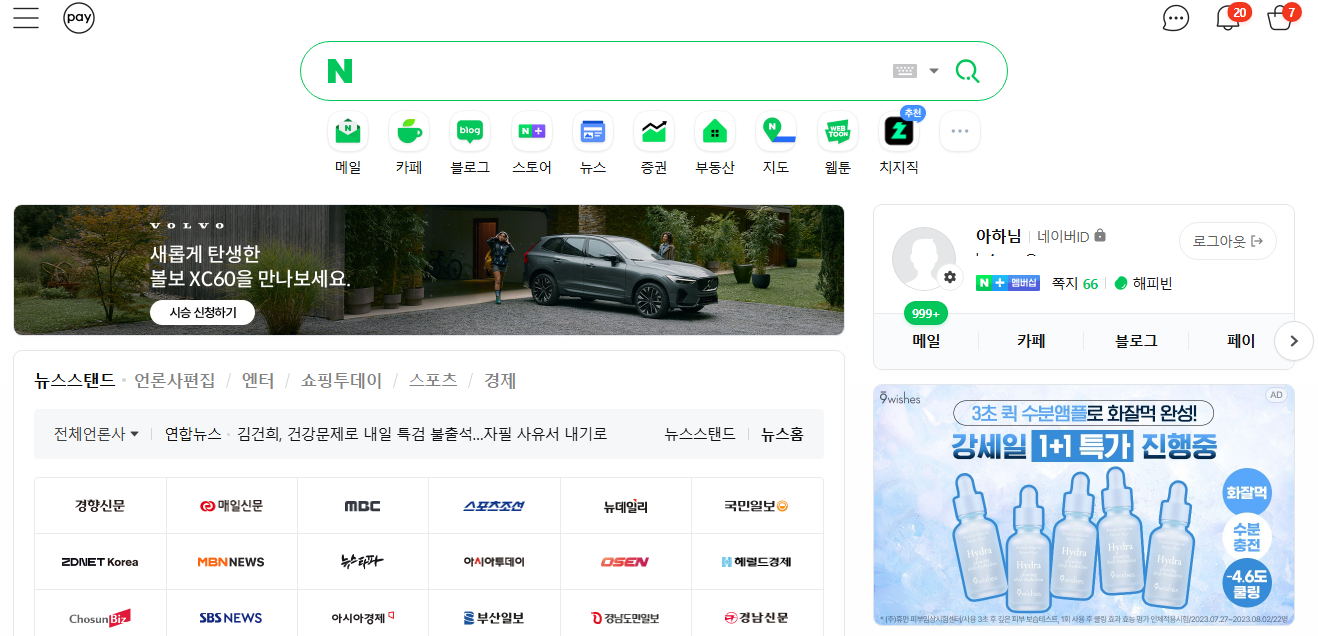
Task: Click the green N logo in search box
Action: point(340,71)
